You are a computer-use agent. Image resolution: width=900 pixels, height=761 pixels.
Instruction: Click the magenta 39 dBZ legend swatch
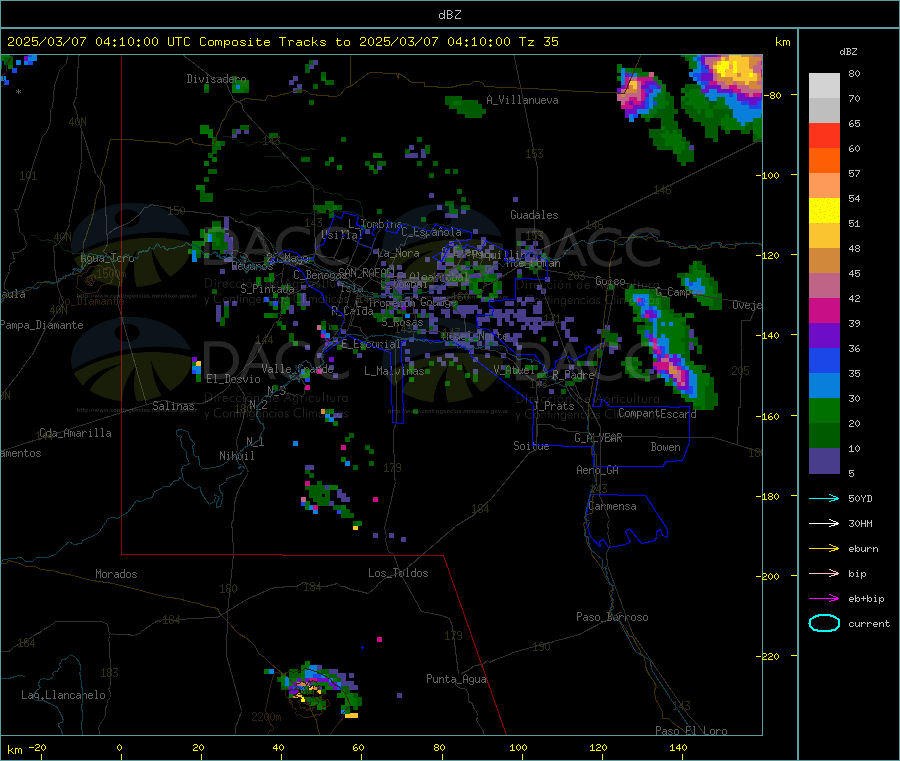(x=824, y=310)
